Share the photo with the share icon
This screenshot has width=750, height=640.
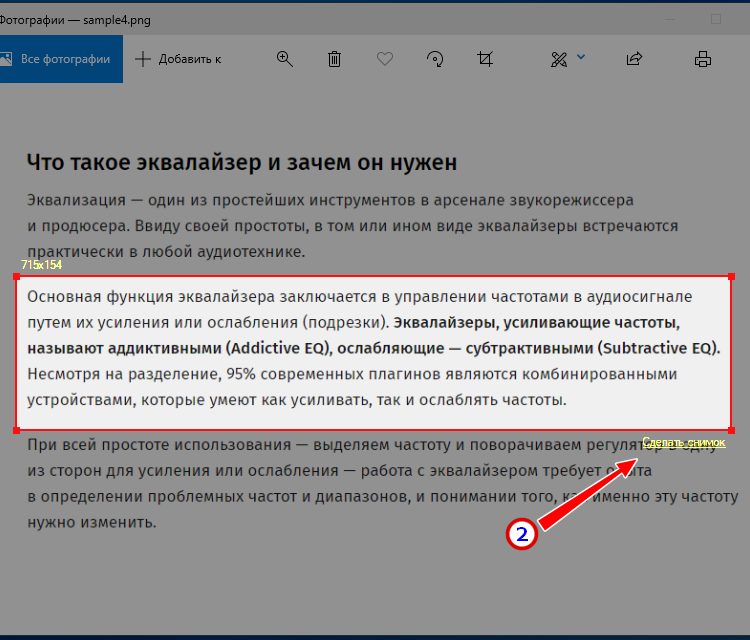click(x=634, y=59)
